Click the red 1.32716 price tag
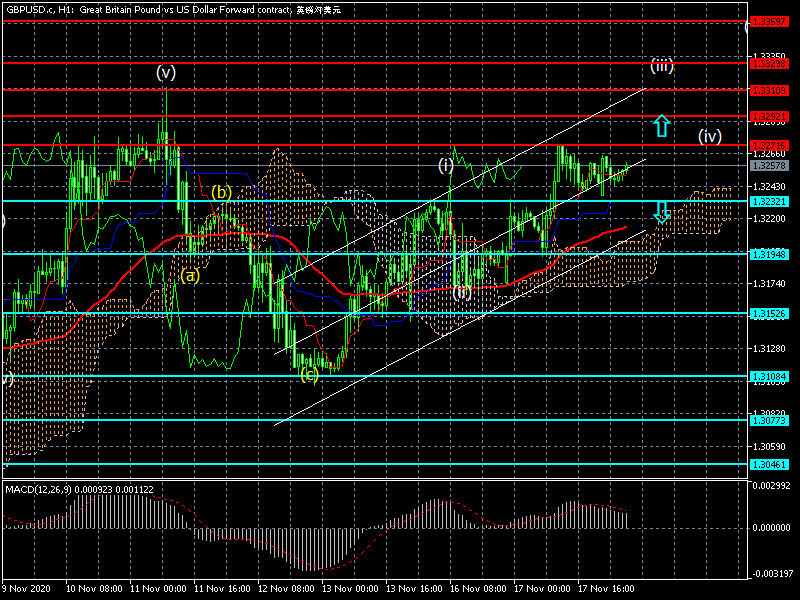The image size is (800, 600). pyautogui.click(x=769, y=145)
